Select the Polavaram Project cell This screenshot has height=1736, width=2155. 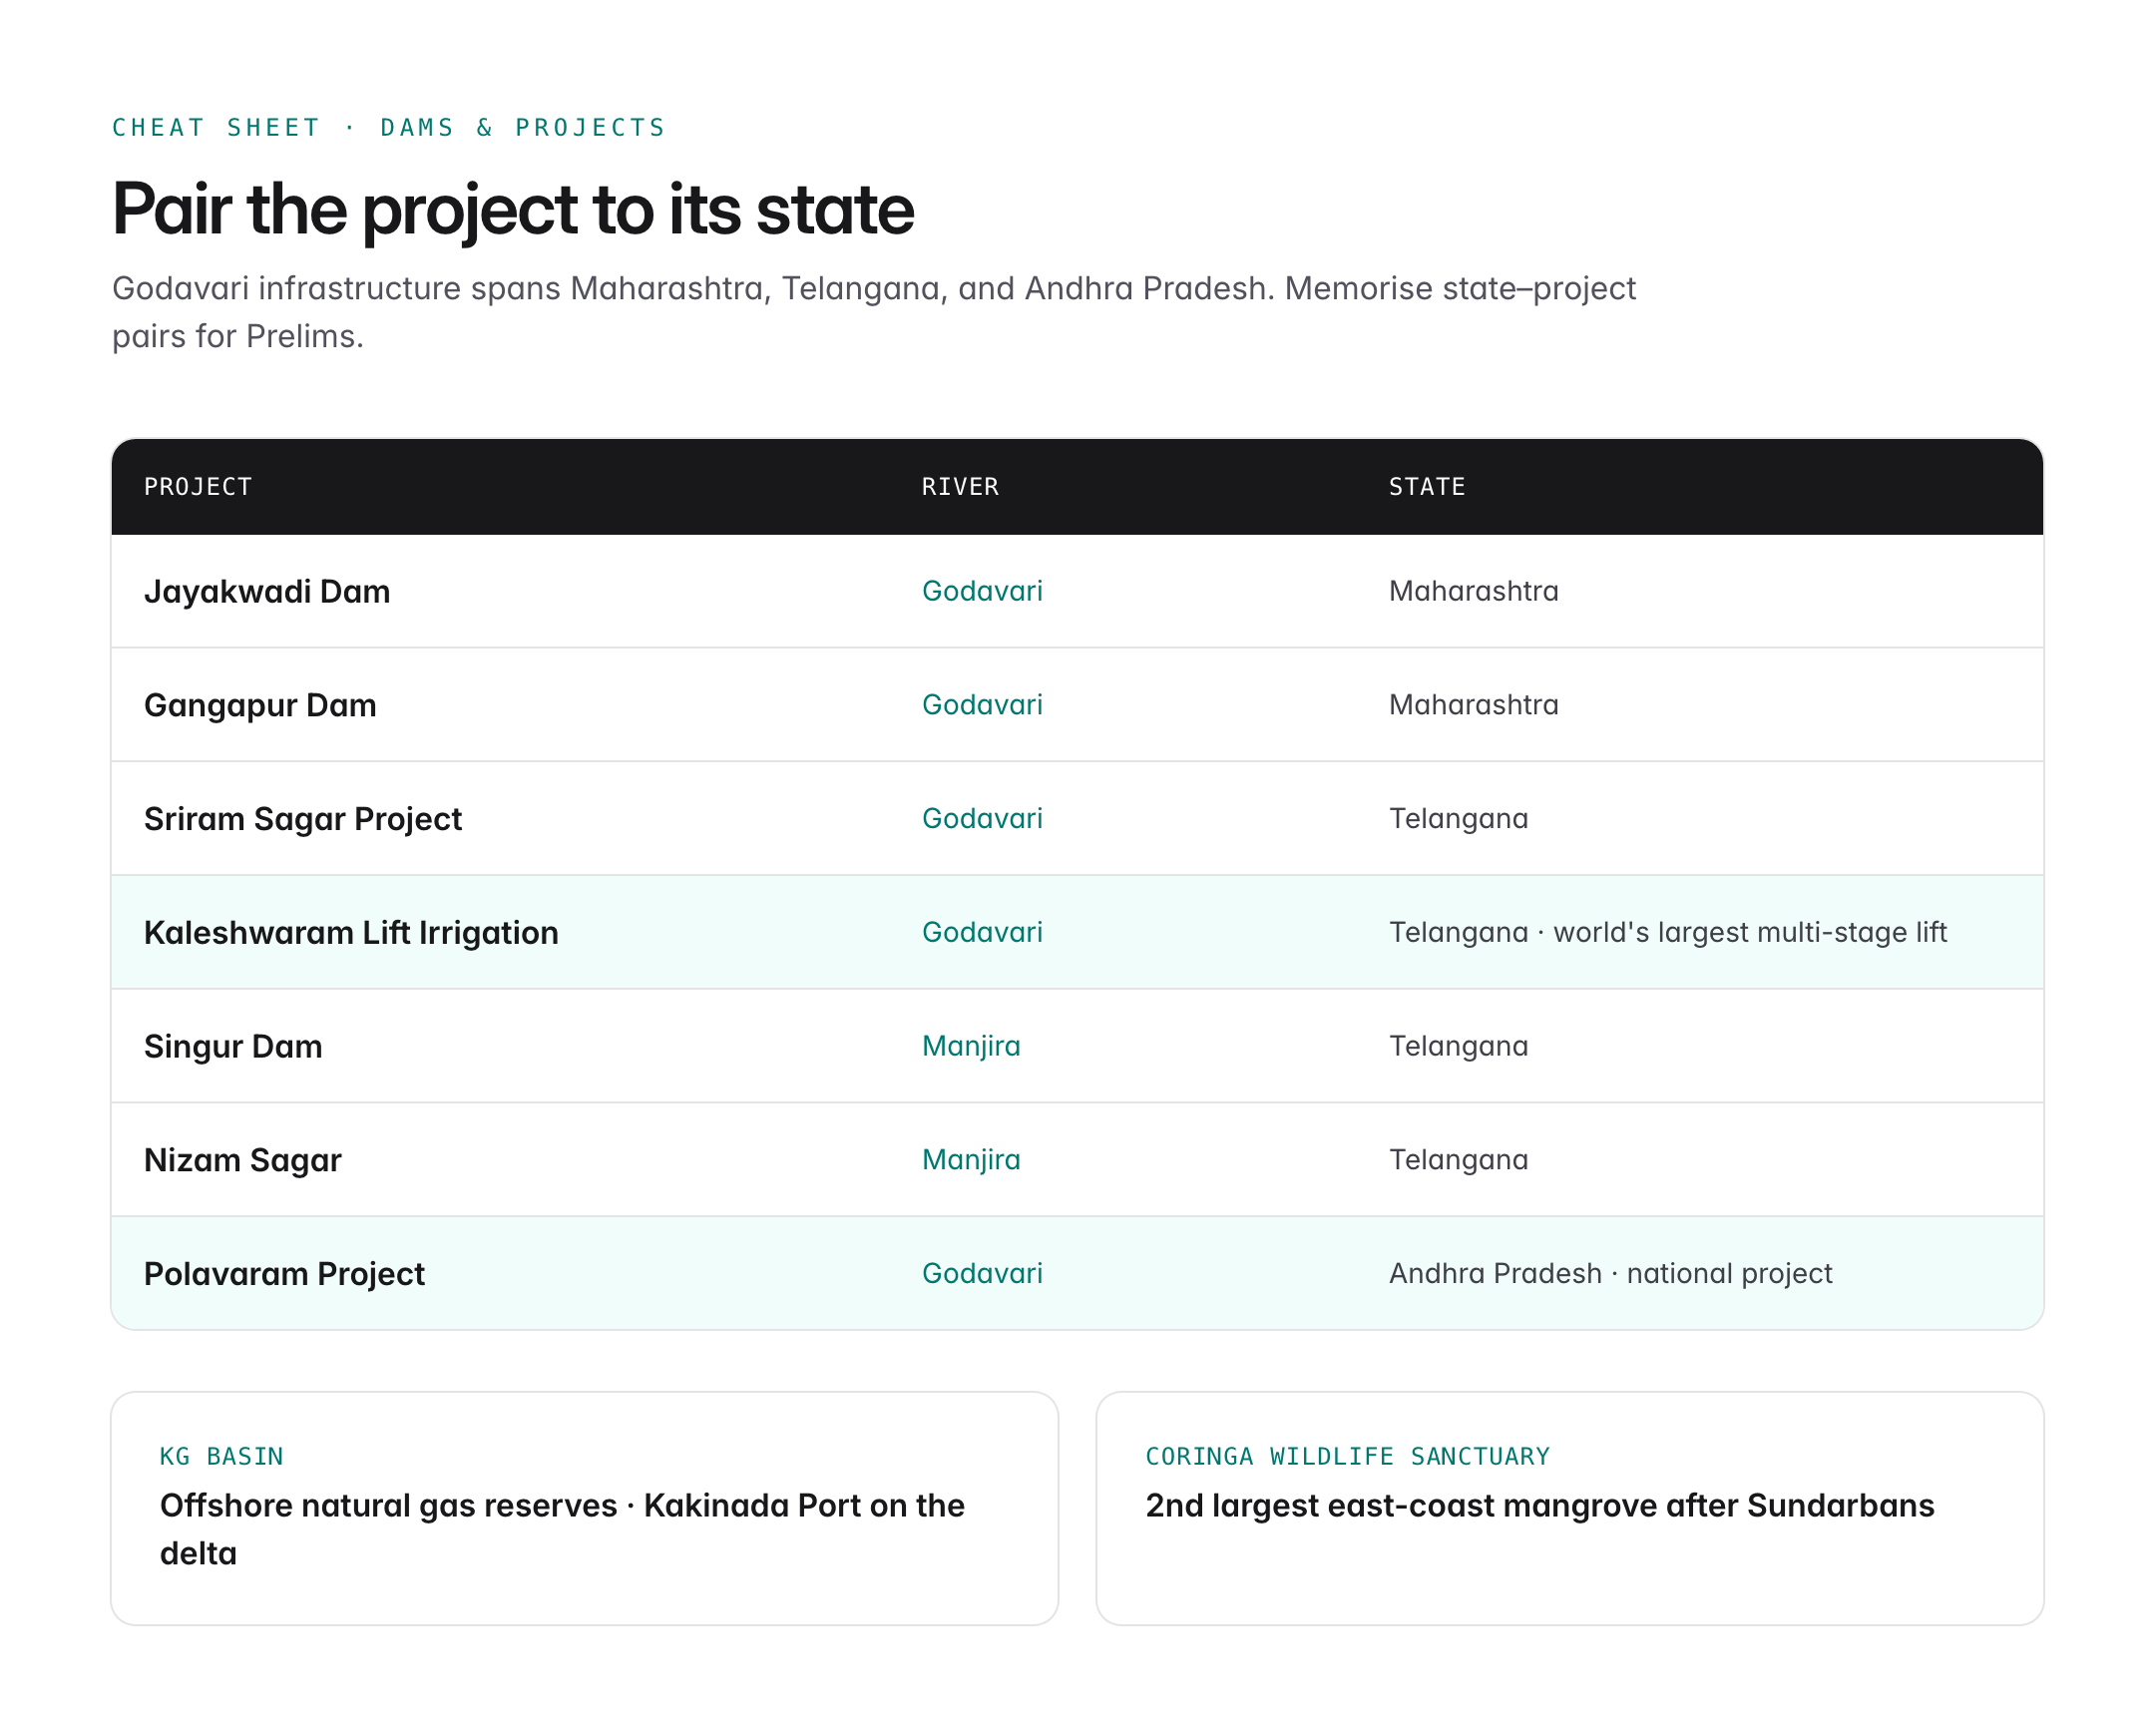[x=284, y=1275]
